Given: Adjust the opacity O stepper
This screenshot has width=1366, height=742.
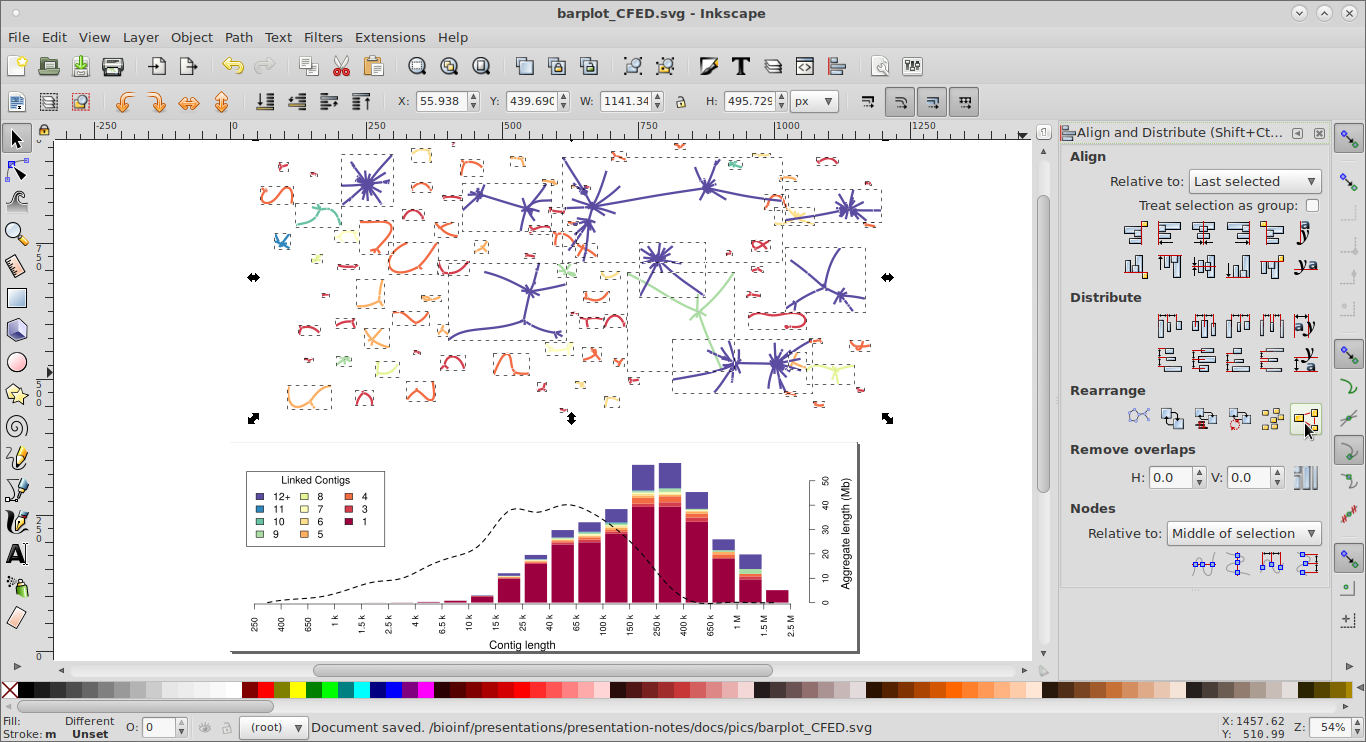Looking at the screenshot, I should click(181, 727).
